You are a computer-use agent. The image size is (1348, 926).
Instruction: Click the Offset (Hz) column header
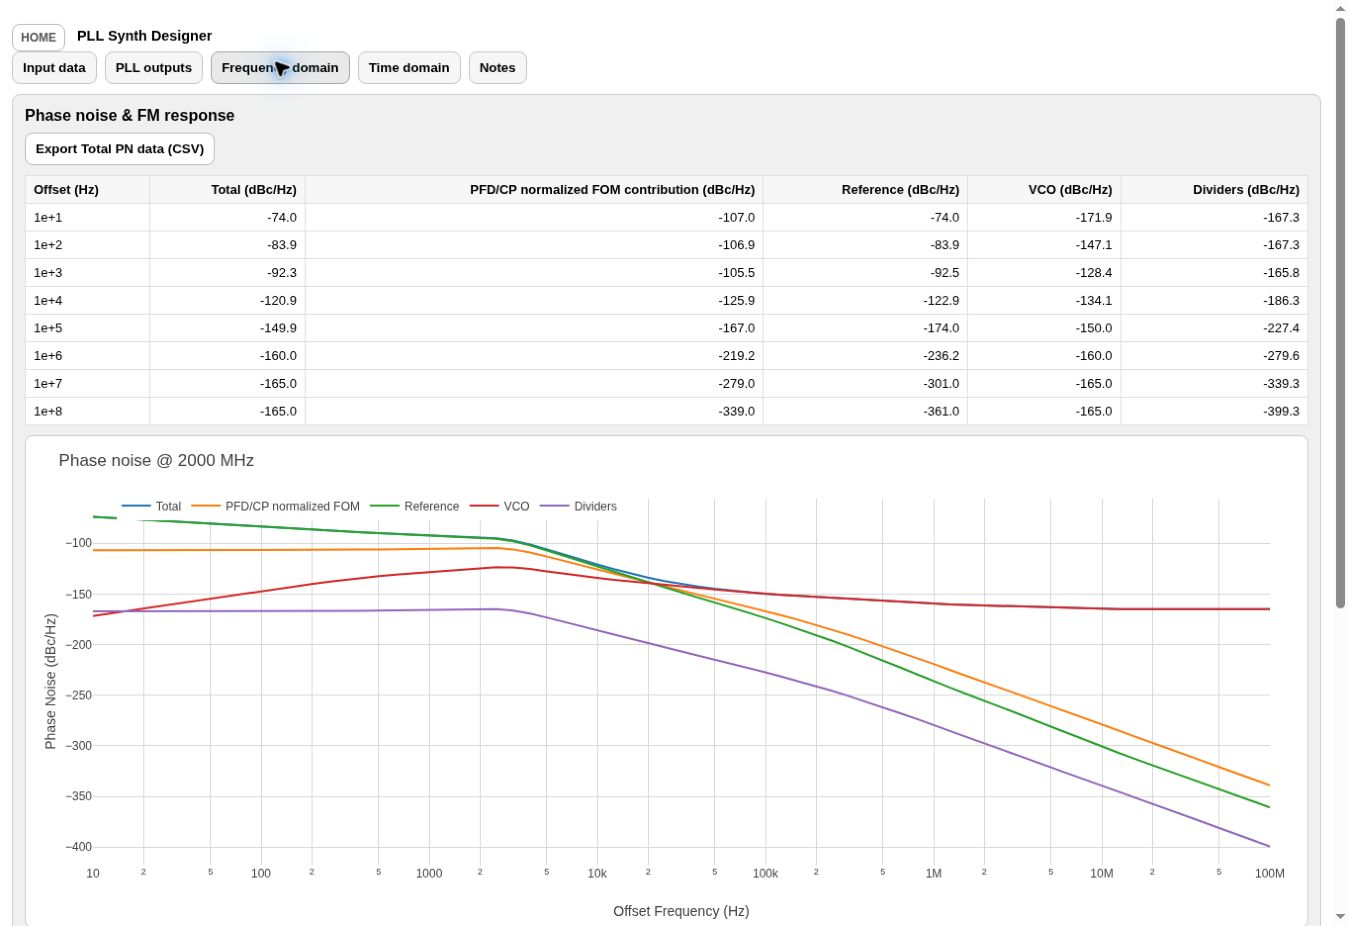coord(87,190)
